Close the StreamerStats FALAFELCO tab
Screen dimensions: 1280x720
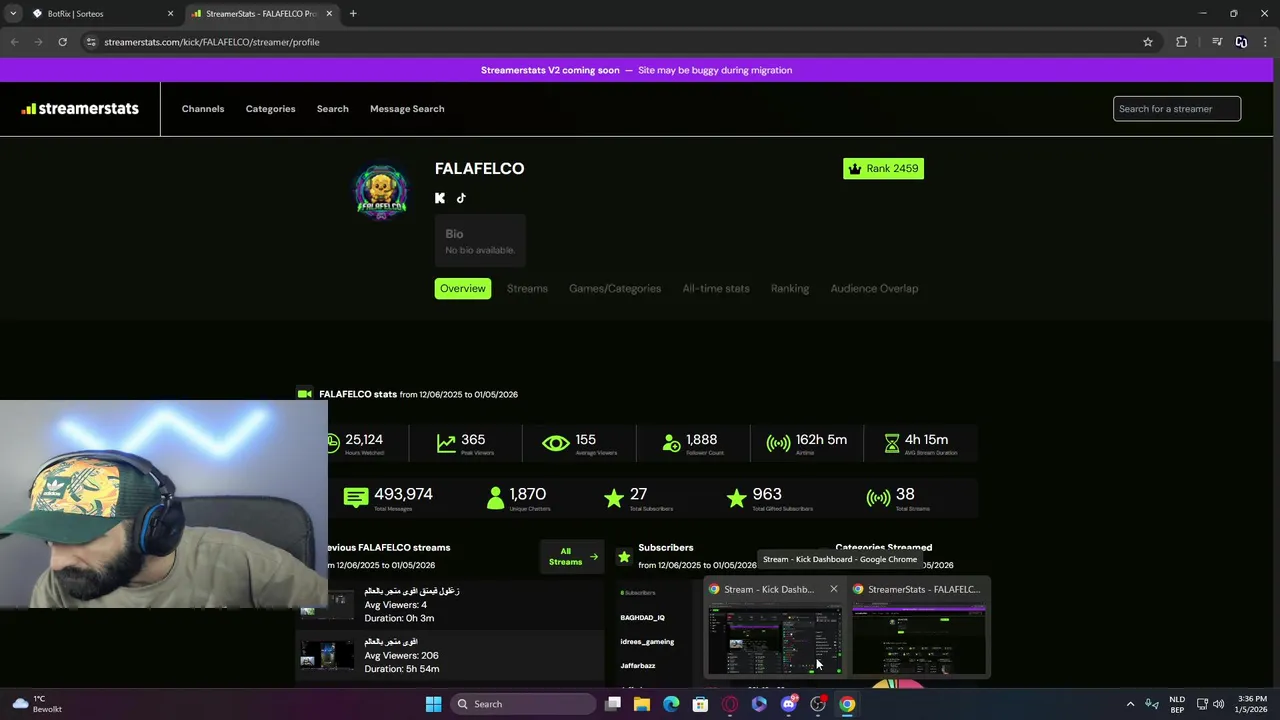click(329, 14)
